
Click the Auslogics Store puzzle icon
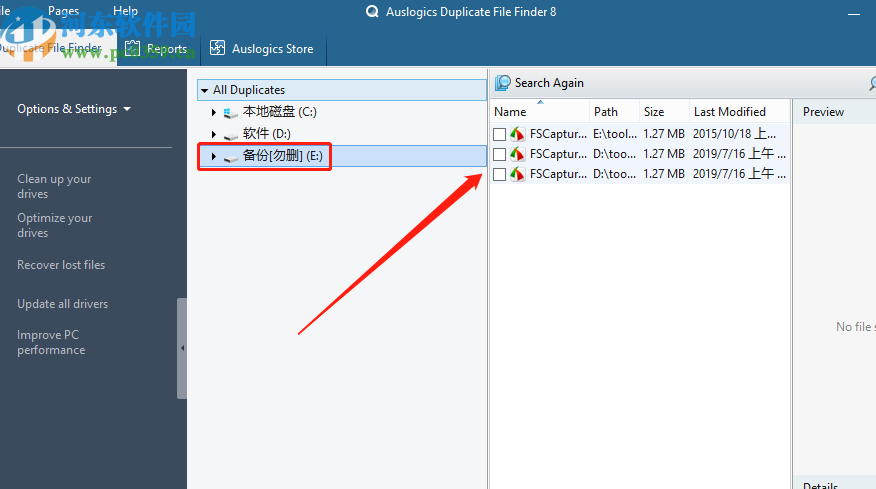coord(217,48)
